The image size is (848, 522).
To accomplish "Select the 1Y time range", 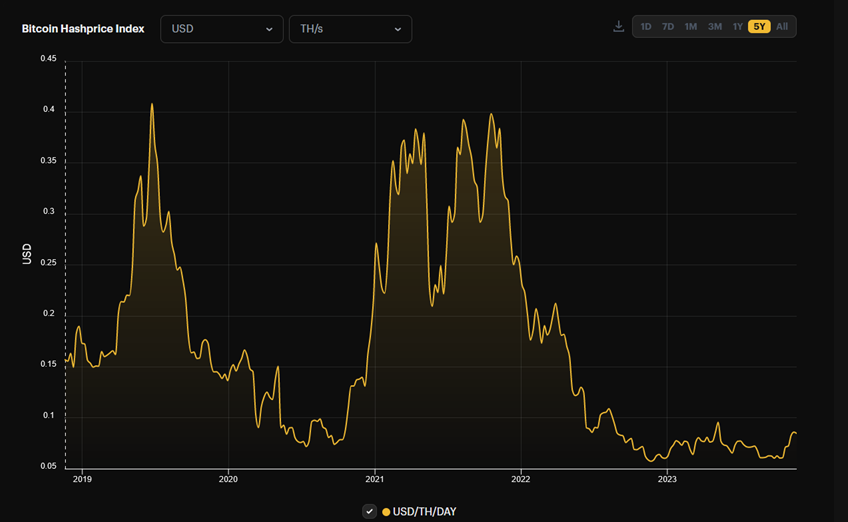I will click(x=738, y=27).
